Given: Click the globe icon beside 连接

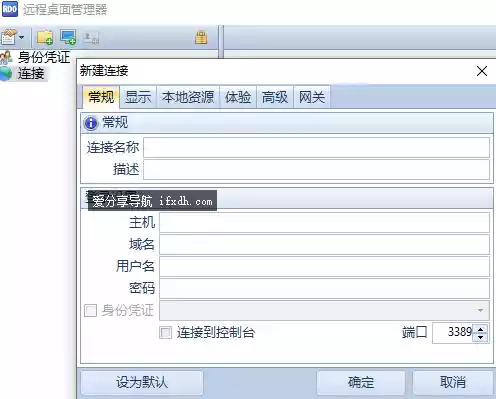Looking at the screenshot, I should tap(6, 73).
